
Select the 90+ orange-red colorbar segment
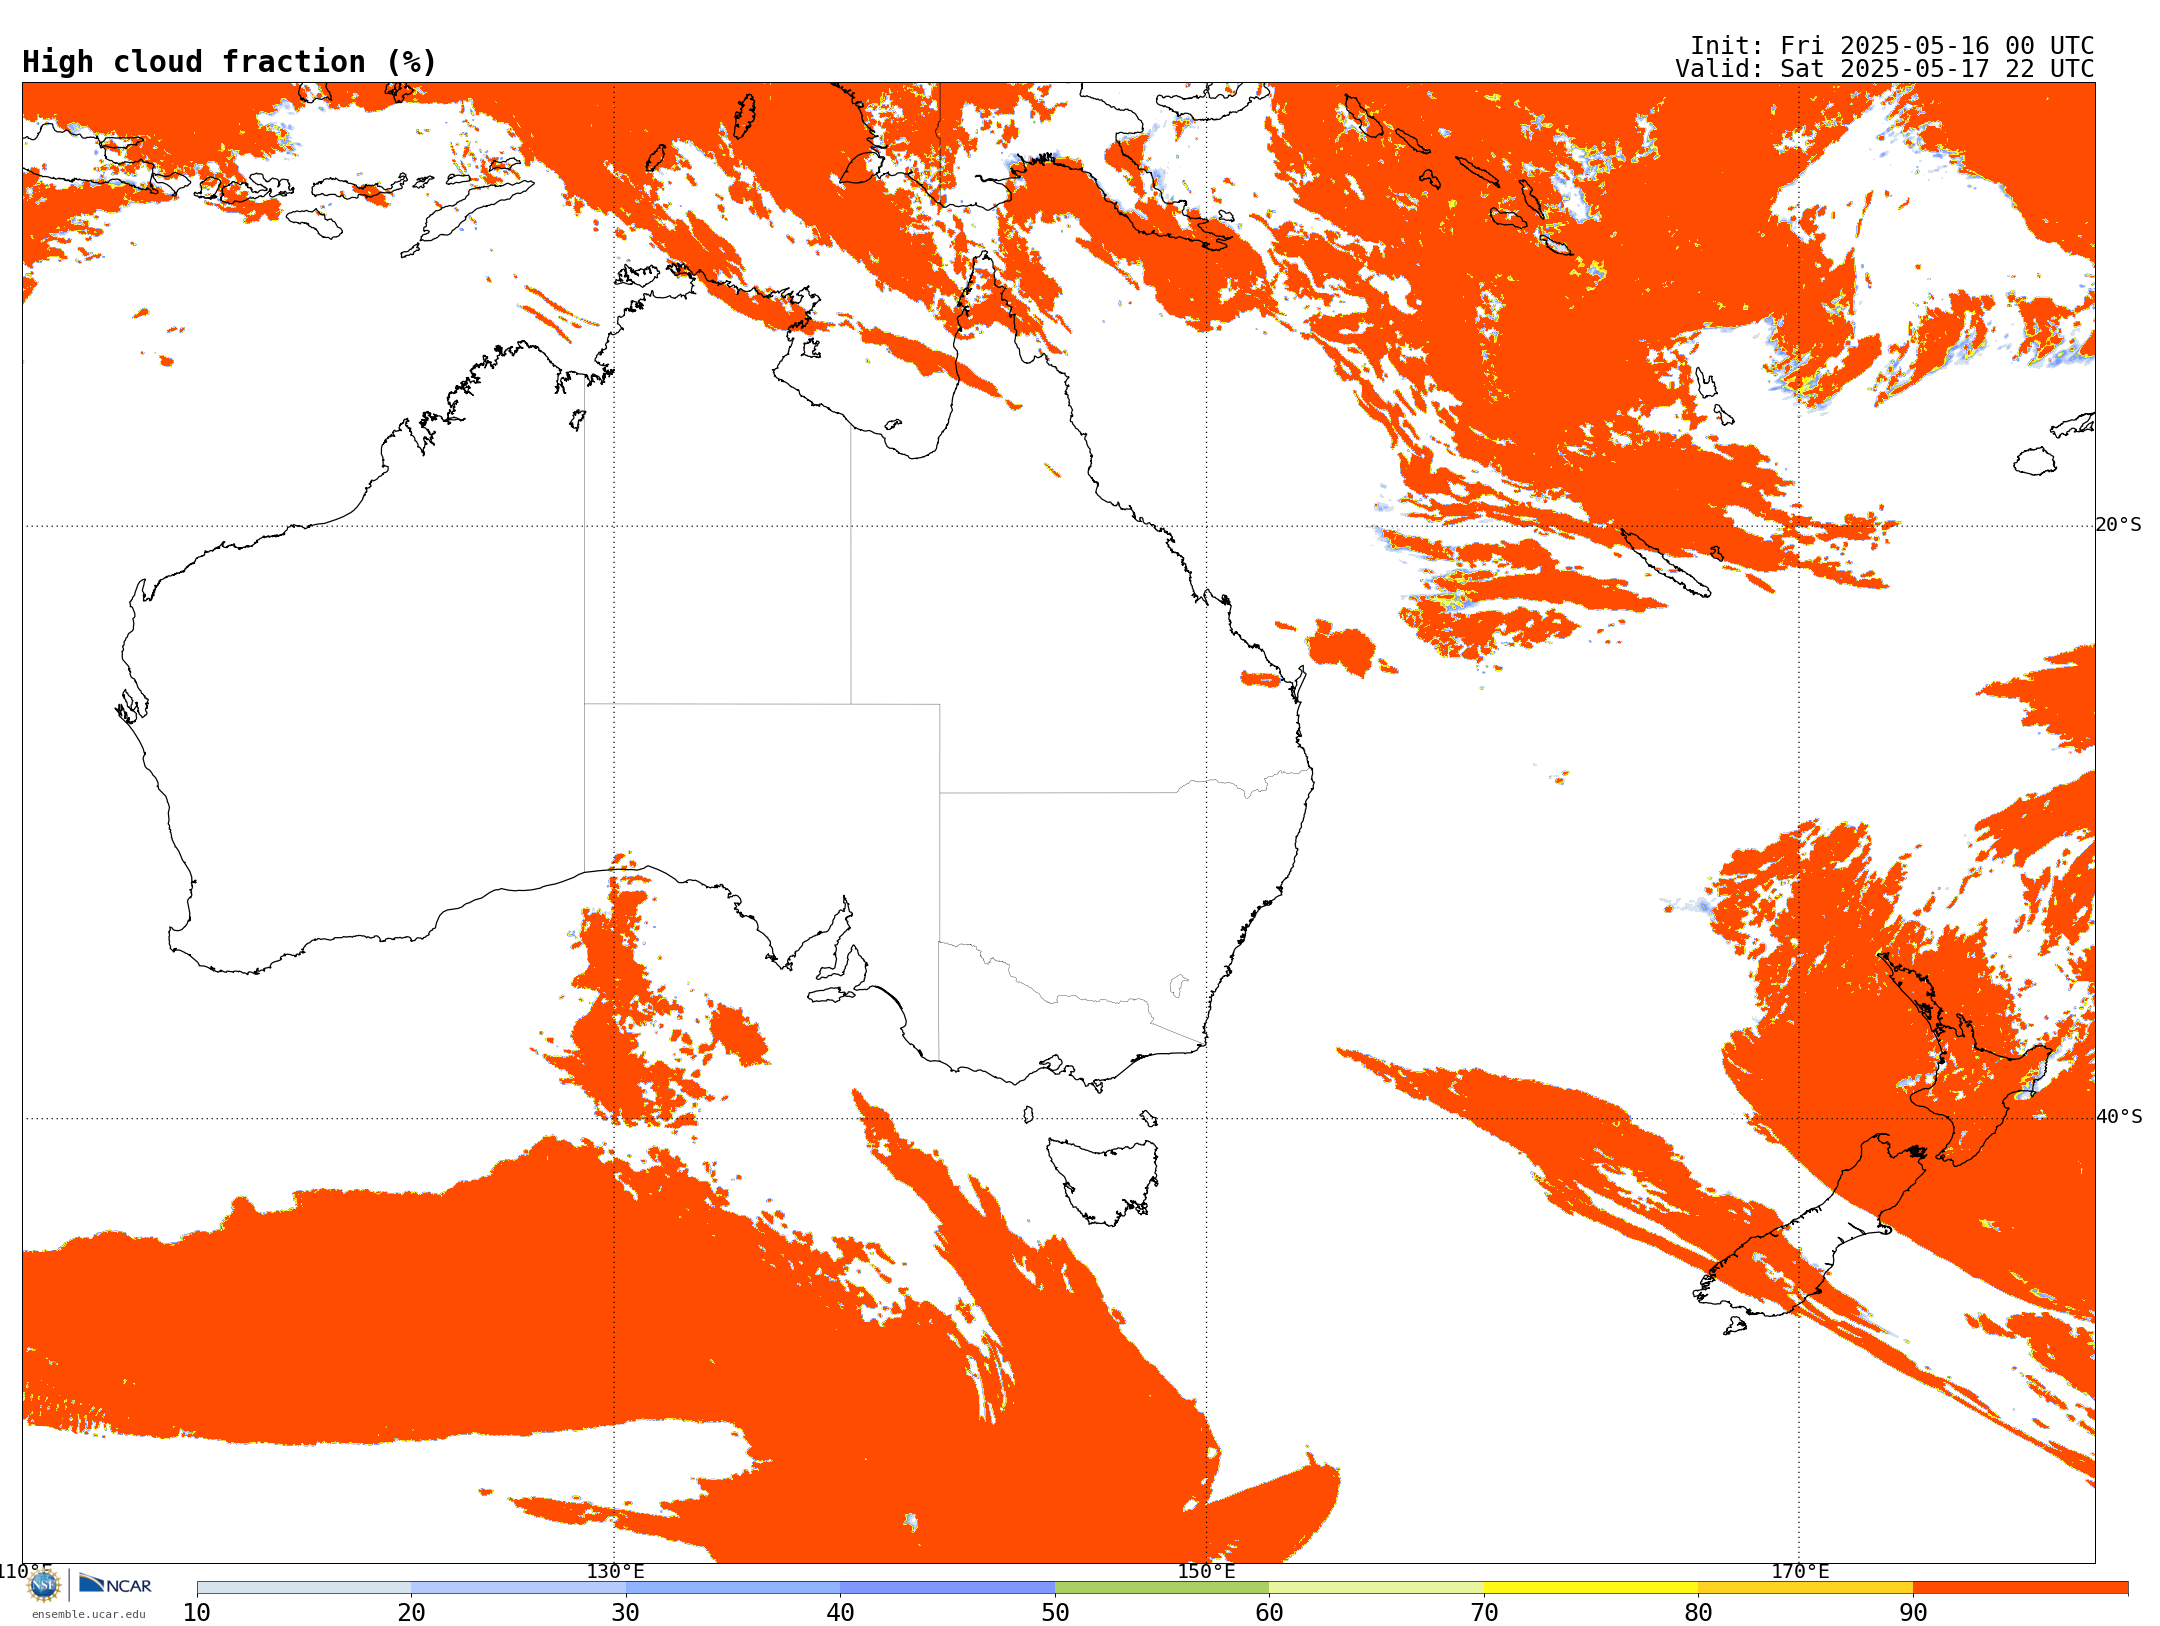point(2020,1588)
